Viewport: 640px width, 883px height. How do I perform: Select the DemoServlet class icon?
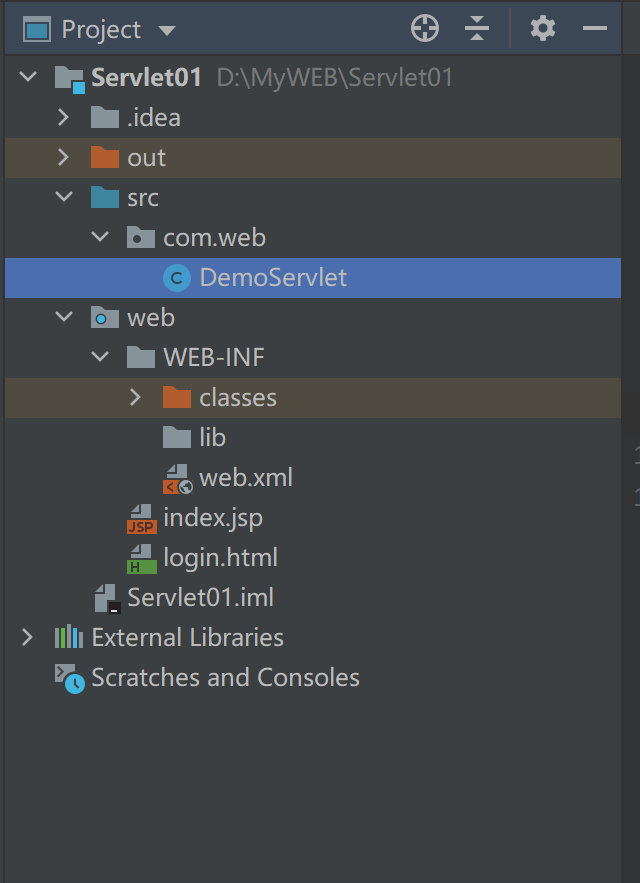point(176,278)
